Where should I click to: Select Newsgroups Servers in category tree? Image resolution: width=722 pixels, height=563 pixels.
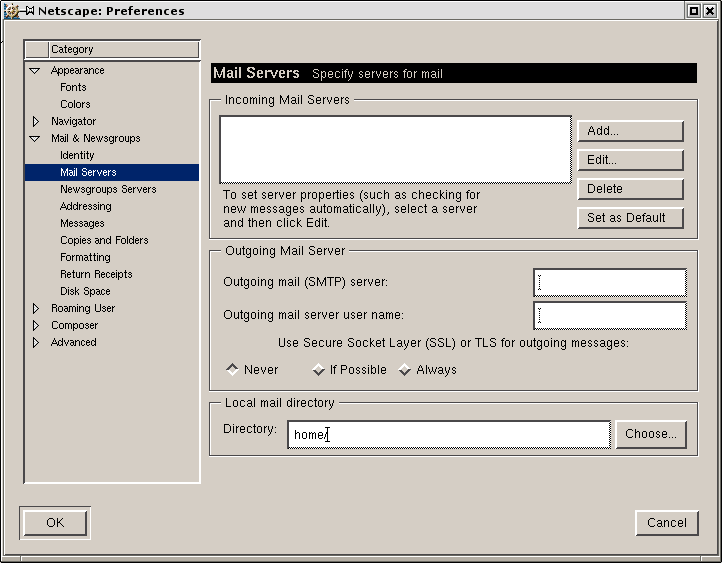coord(108,190)
